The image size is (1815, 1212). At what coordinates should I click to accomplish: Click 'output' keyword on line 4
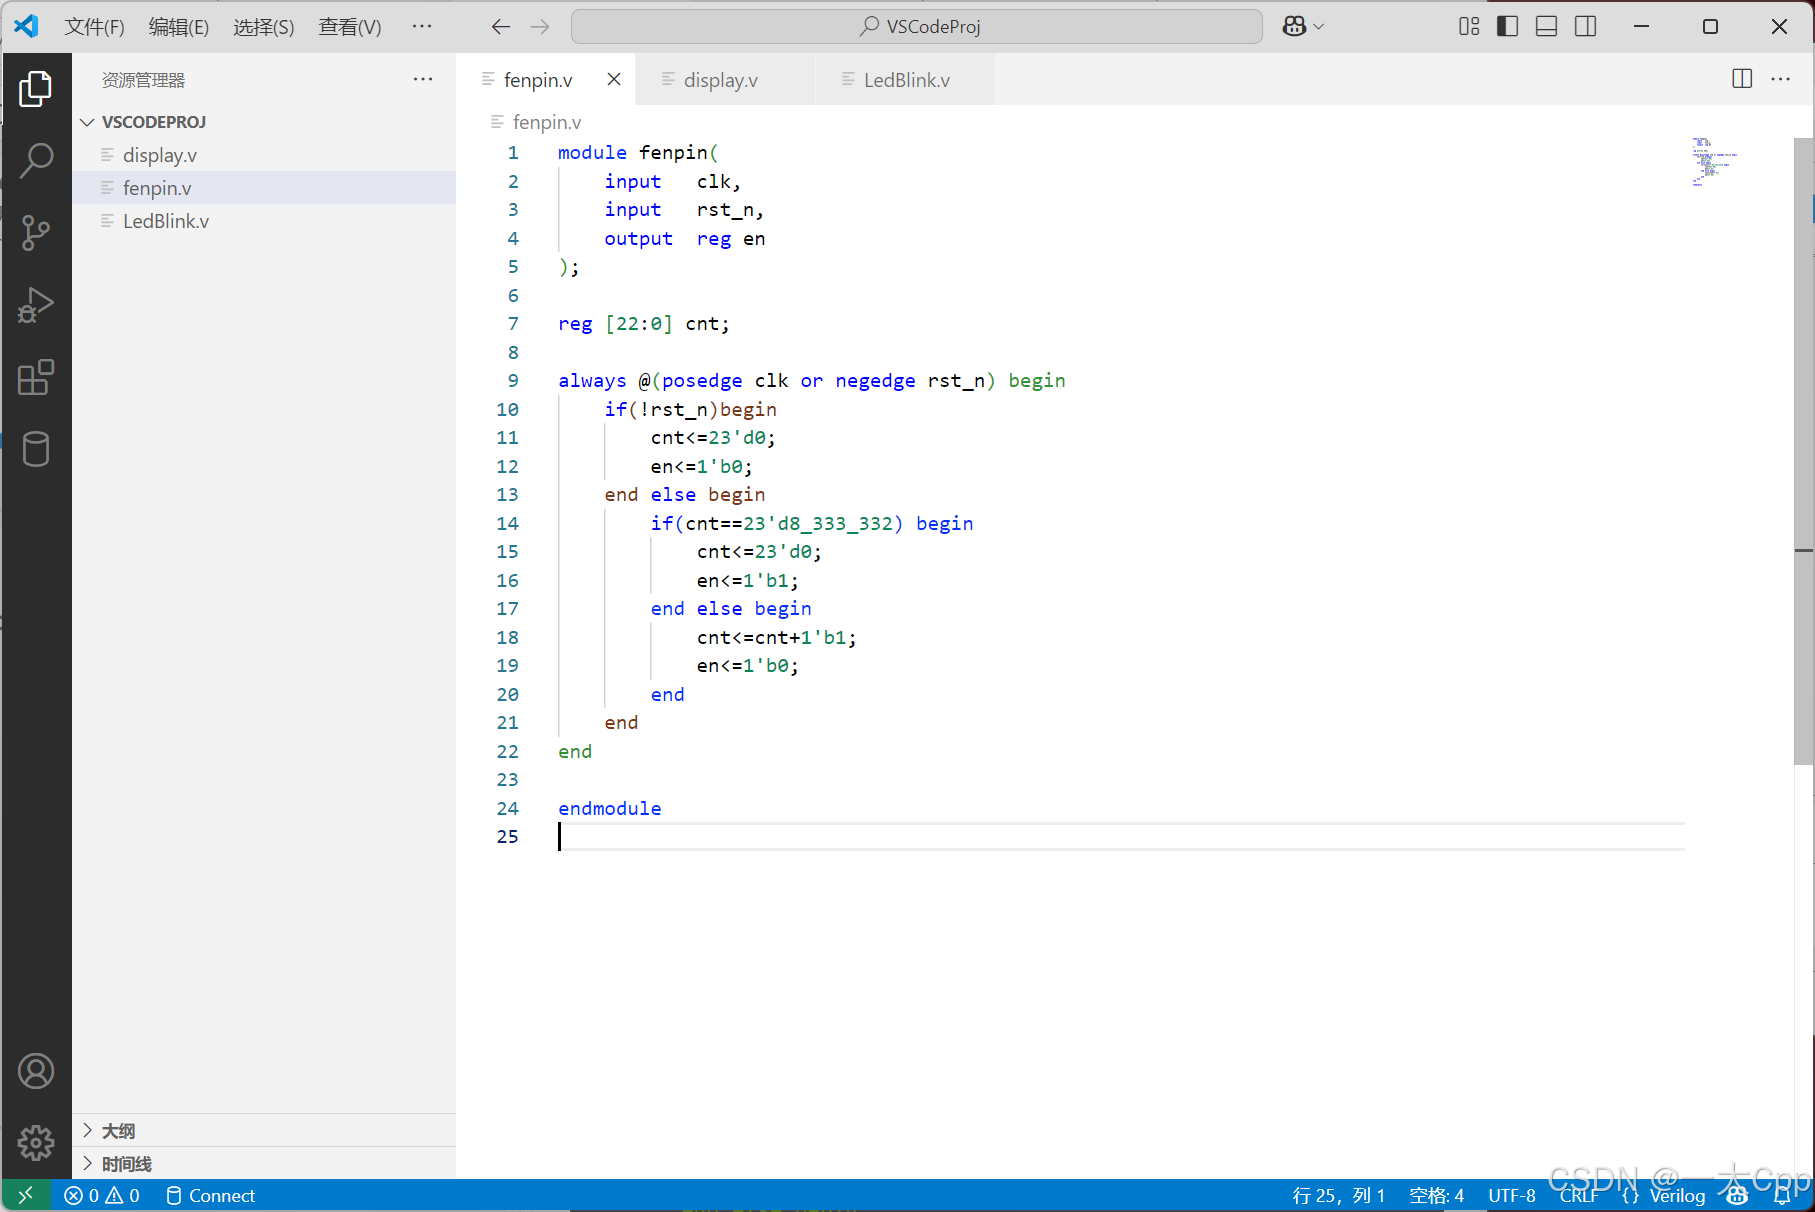click(638, 239)
